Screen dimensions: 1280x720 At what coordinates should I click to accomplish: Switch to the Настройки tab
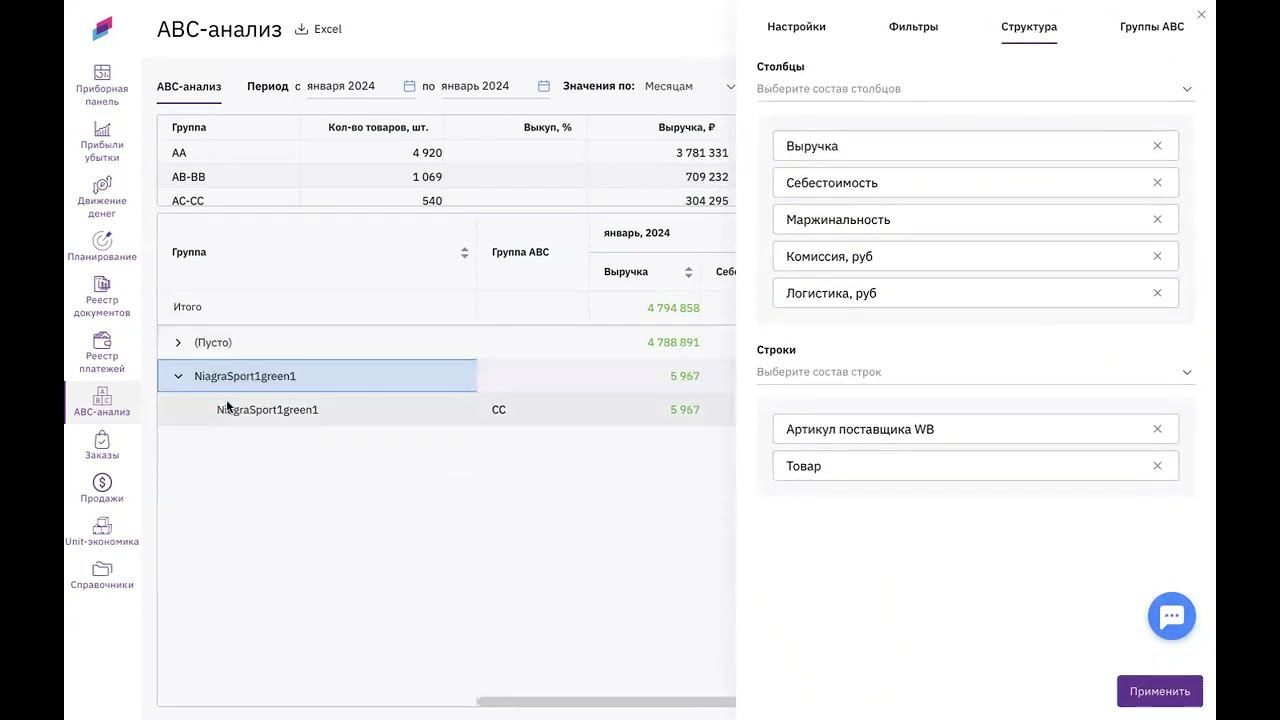click(796, 27)
